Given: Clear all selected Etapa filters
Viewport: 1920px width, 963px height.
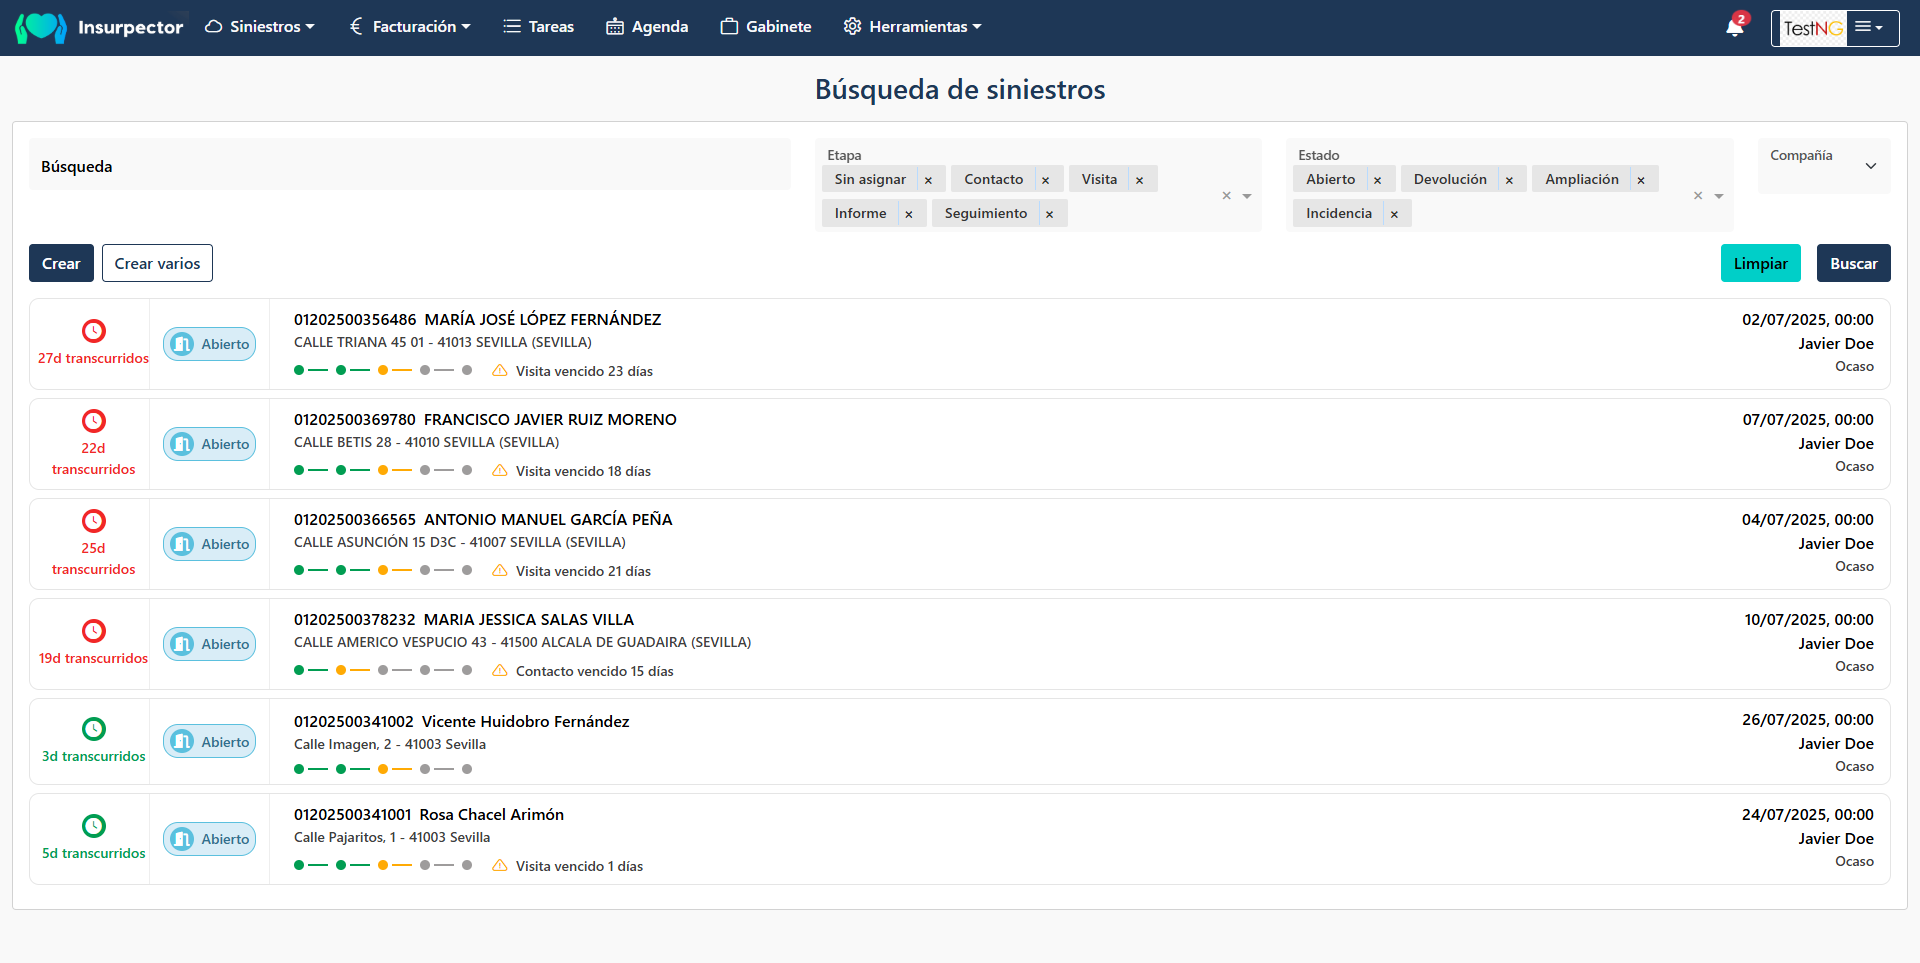Looking at the screenshot, I should coord(1226,196).
